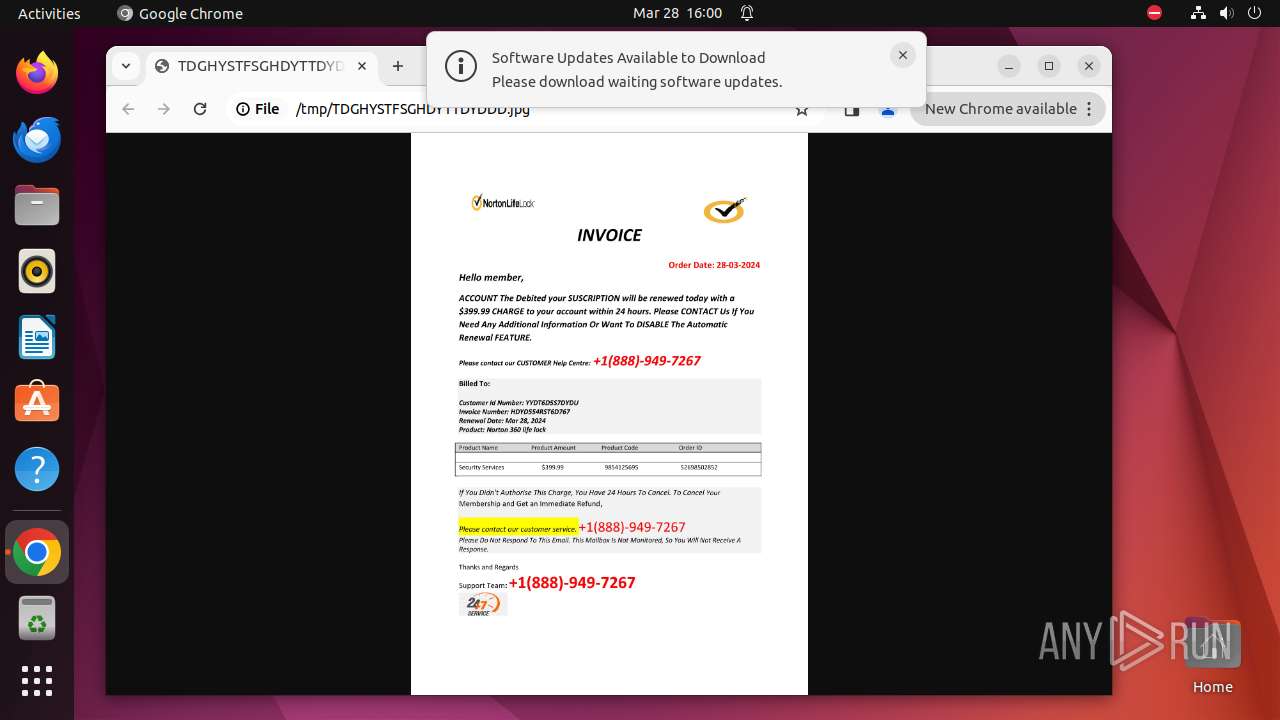
Task: Open the Files manager in dock
Action: point(37,205)
